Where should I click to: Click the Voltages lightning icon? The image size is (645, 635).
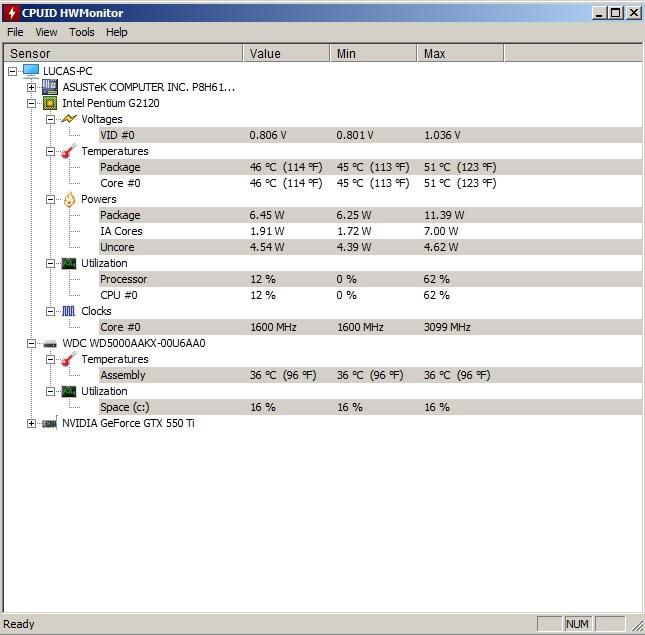(69, 119)
